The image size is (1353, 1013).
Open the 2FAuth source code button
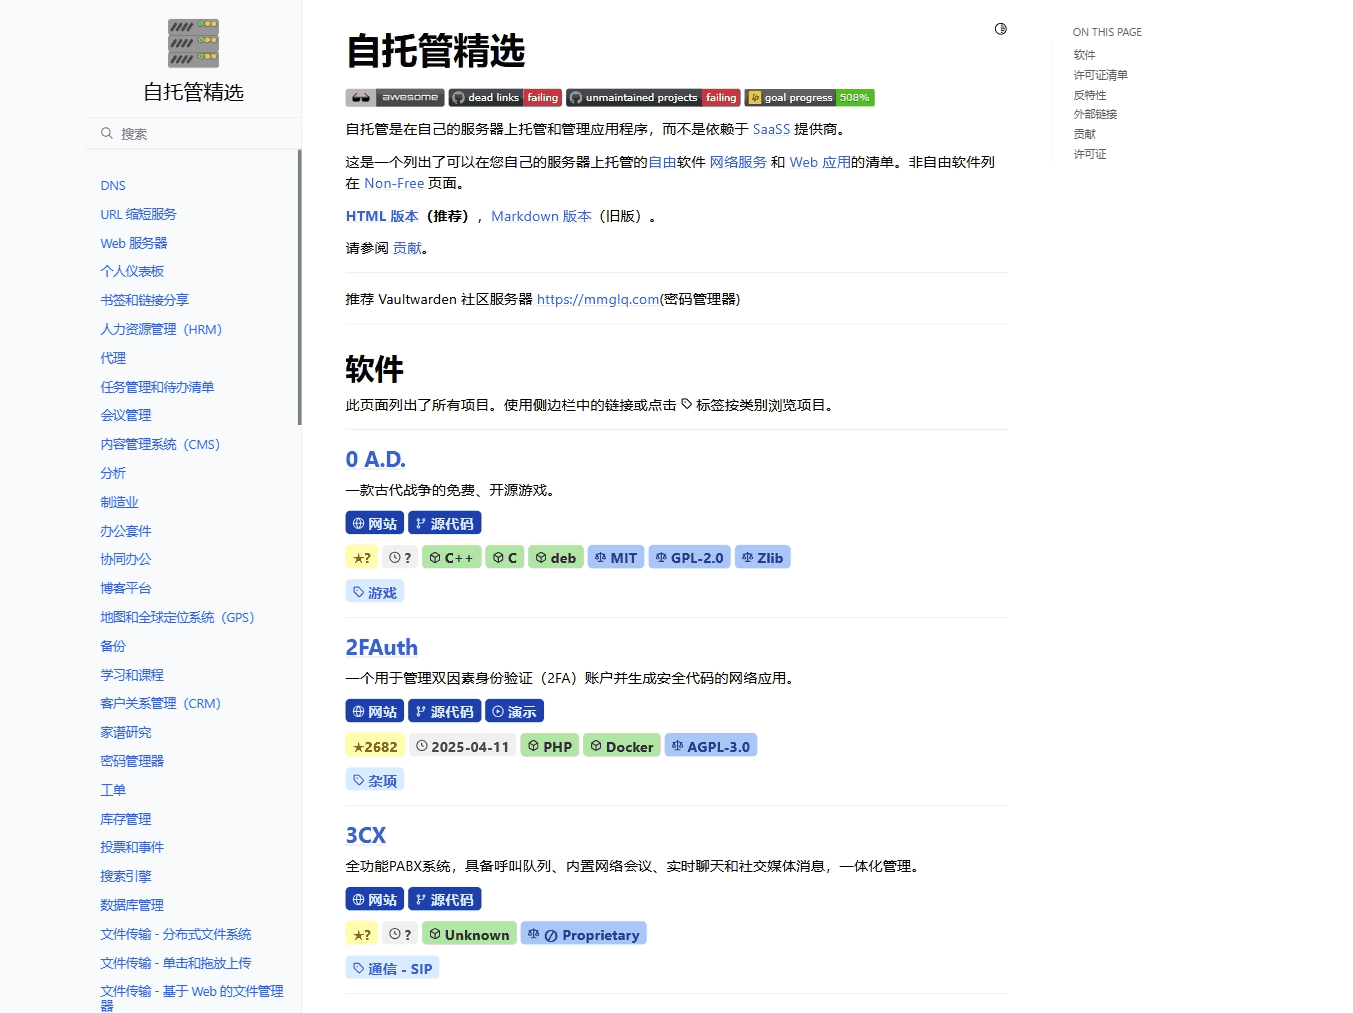pyautogui.click(x=444, y=712)
